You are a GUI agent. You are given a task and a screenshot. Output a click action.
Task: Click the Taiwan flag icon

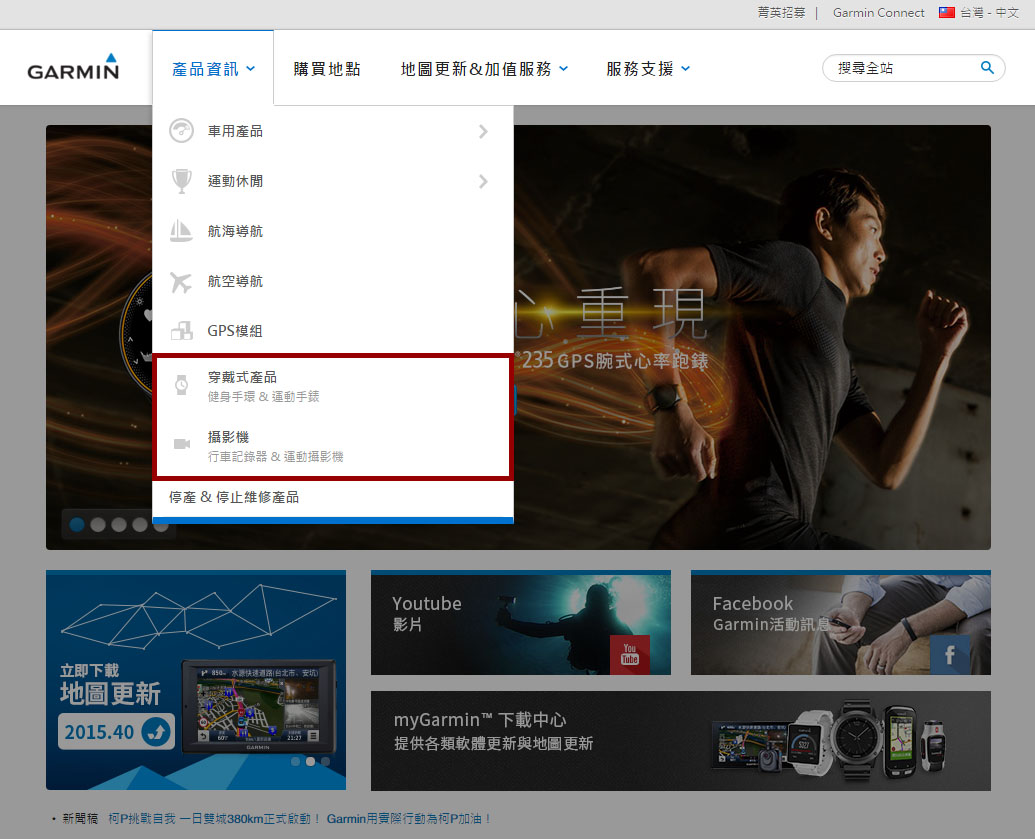click(x=947, y=13)
